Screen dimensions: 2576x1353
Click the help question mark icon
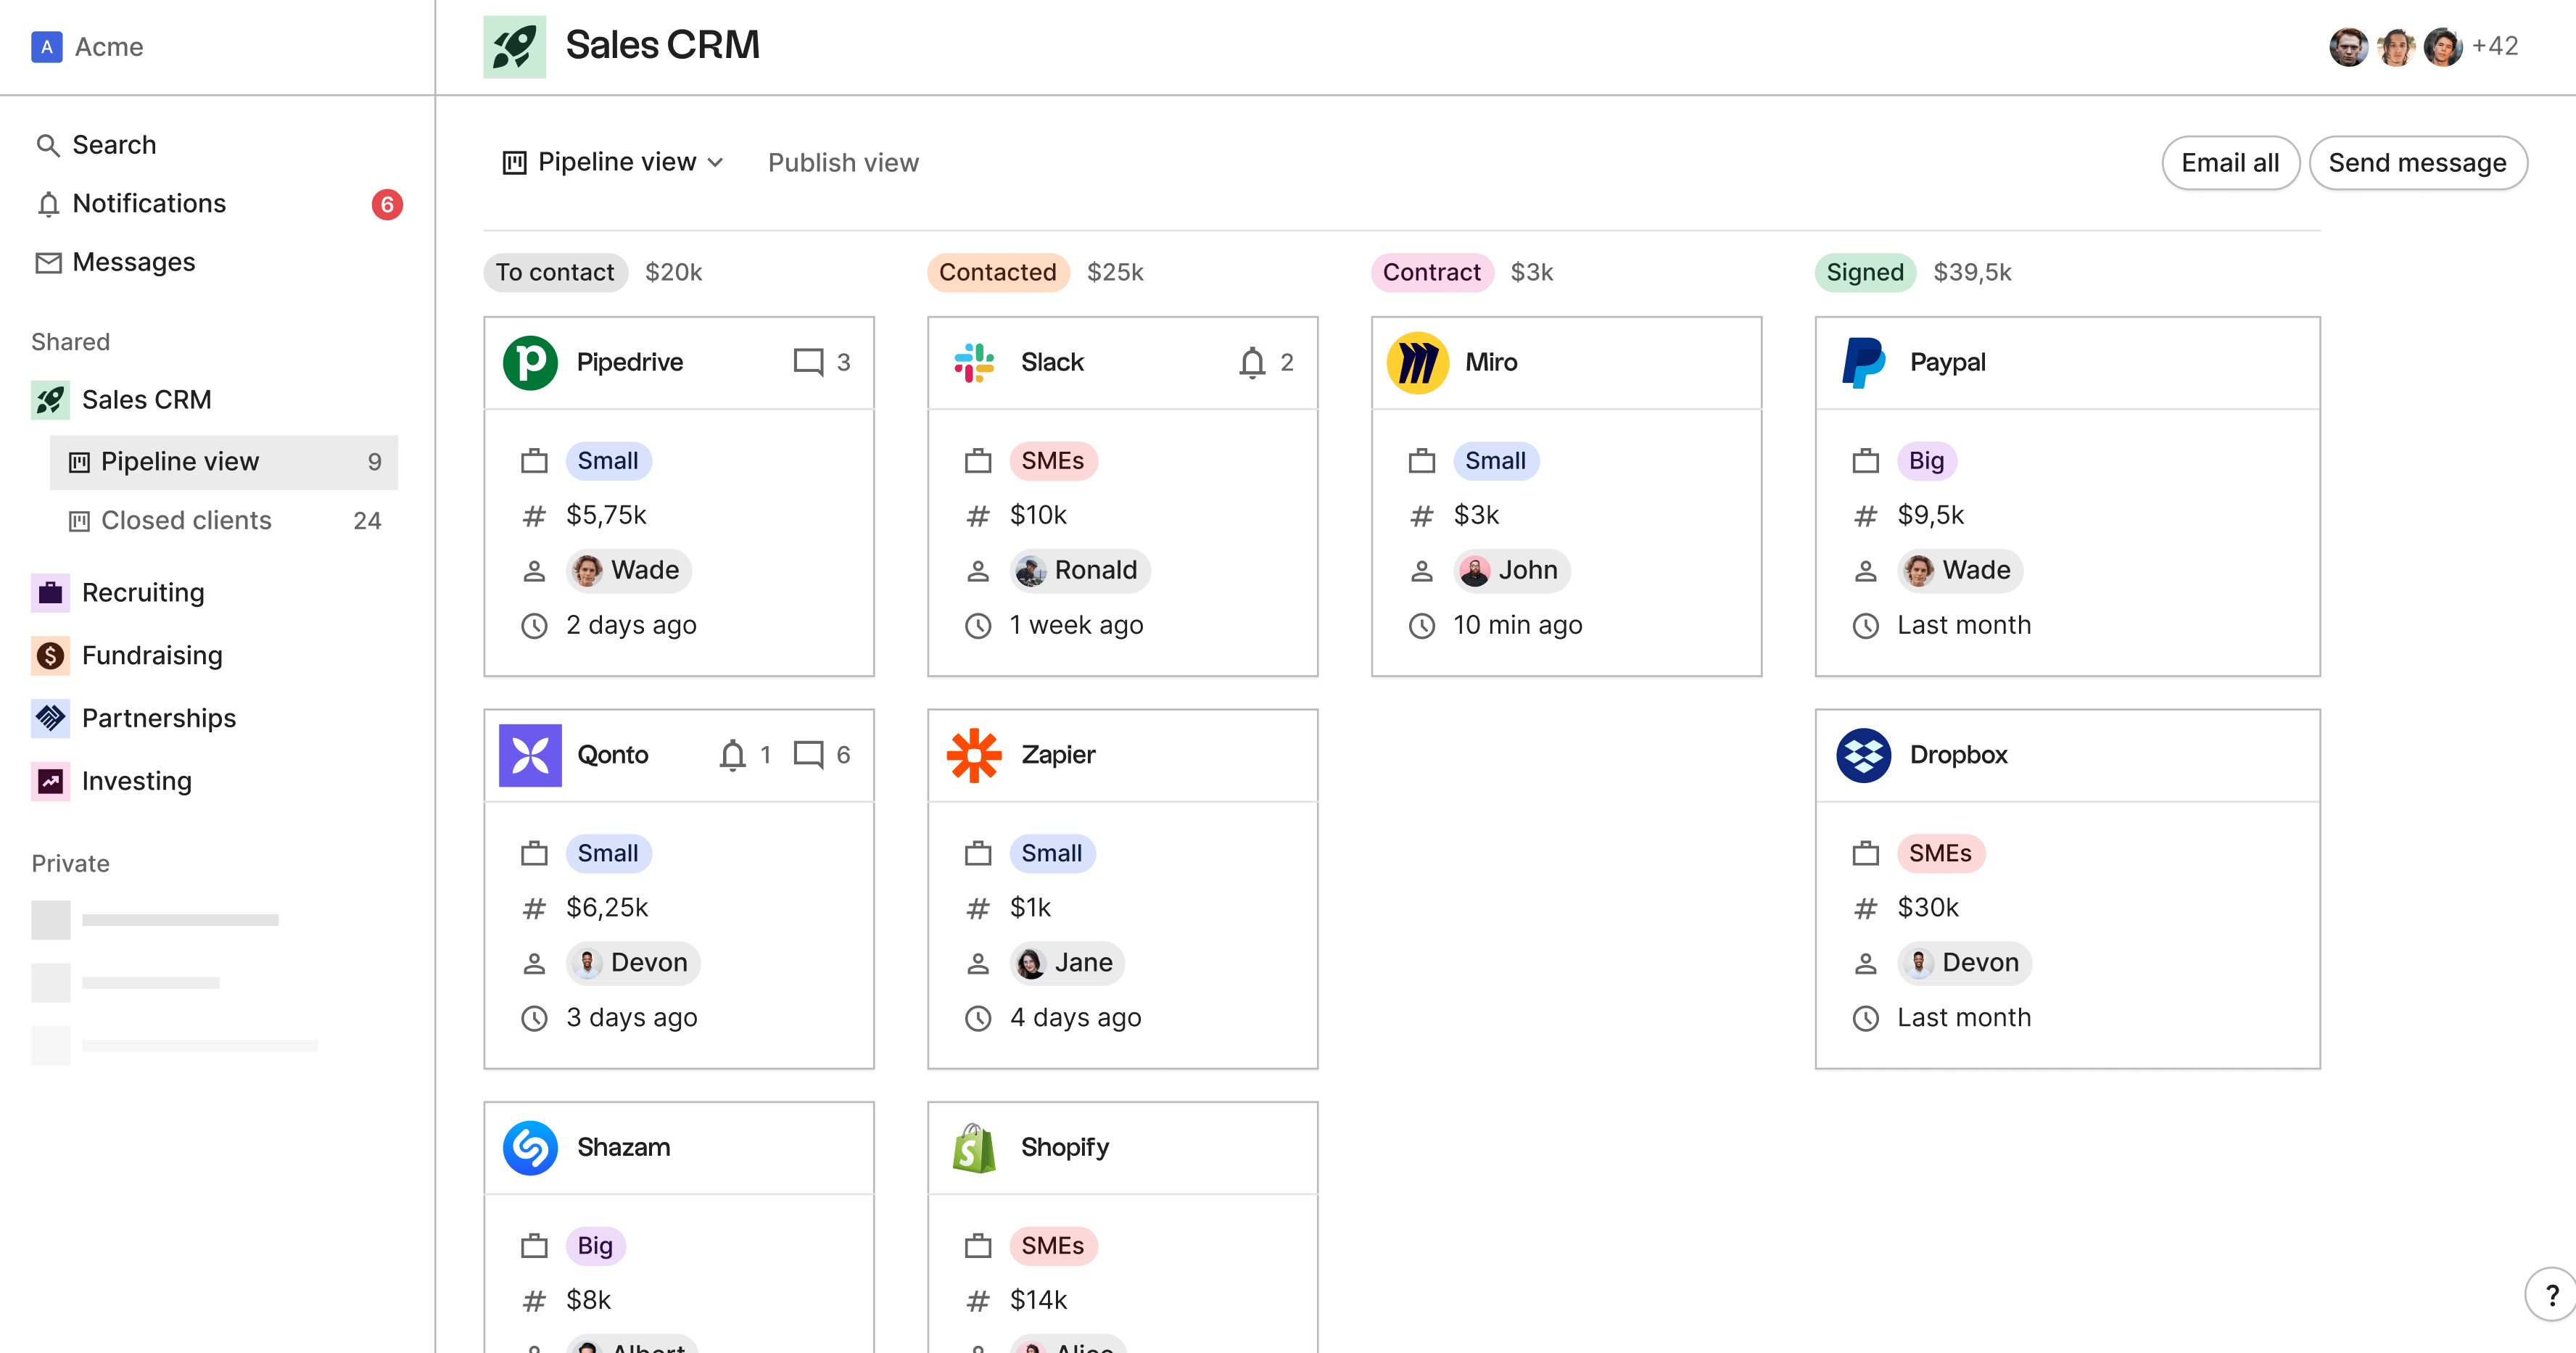point(2551,1296)
